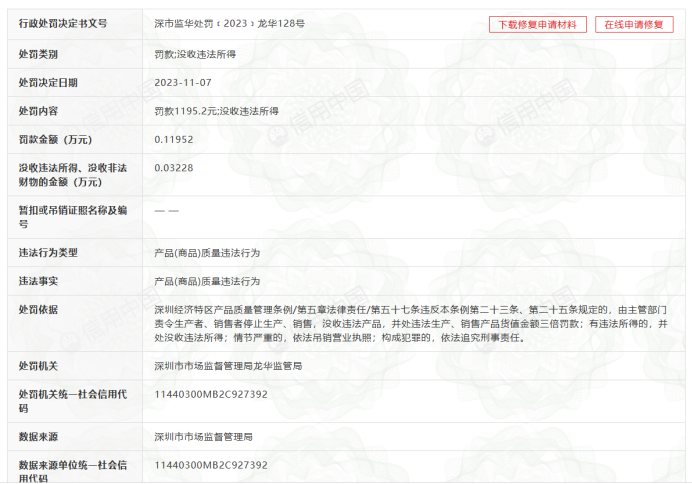Select code 11440300MB2C927392 in 数据来源单位 row
The height and width of the screenshot is (484, 692).
point(211,465)
